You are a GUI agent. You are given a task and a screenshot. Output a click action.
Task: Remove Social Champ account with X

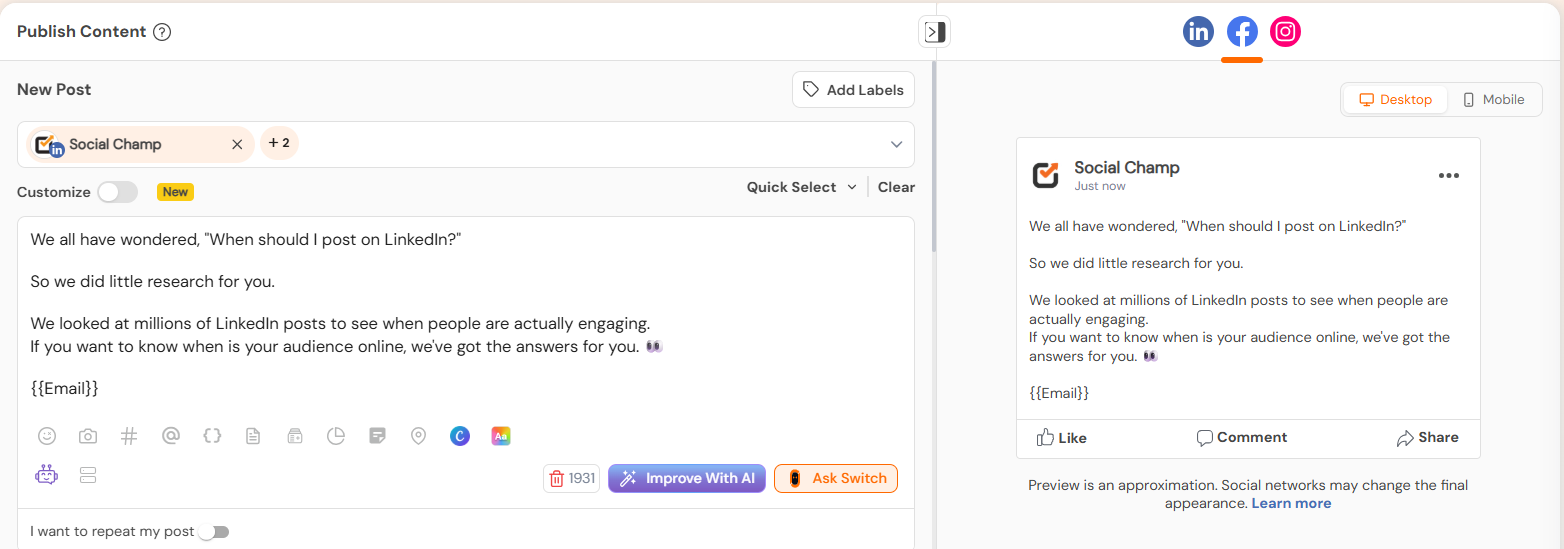(x=237, y=145)
